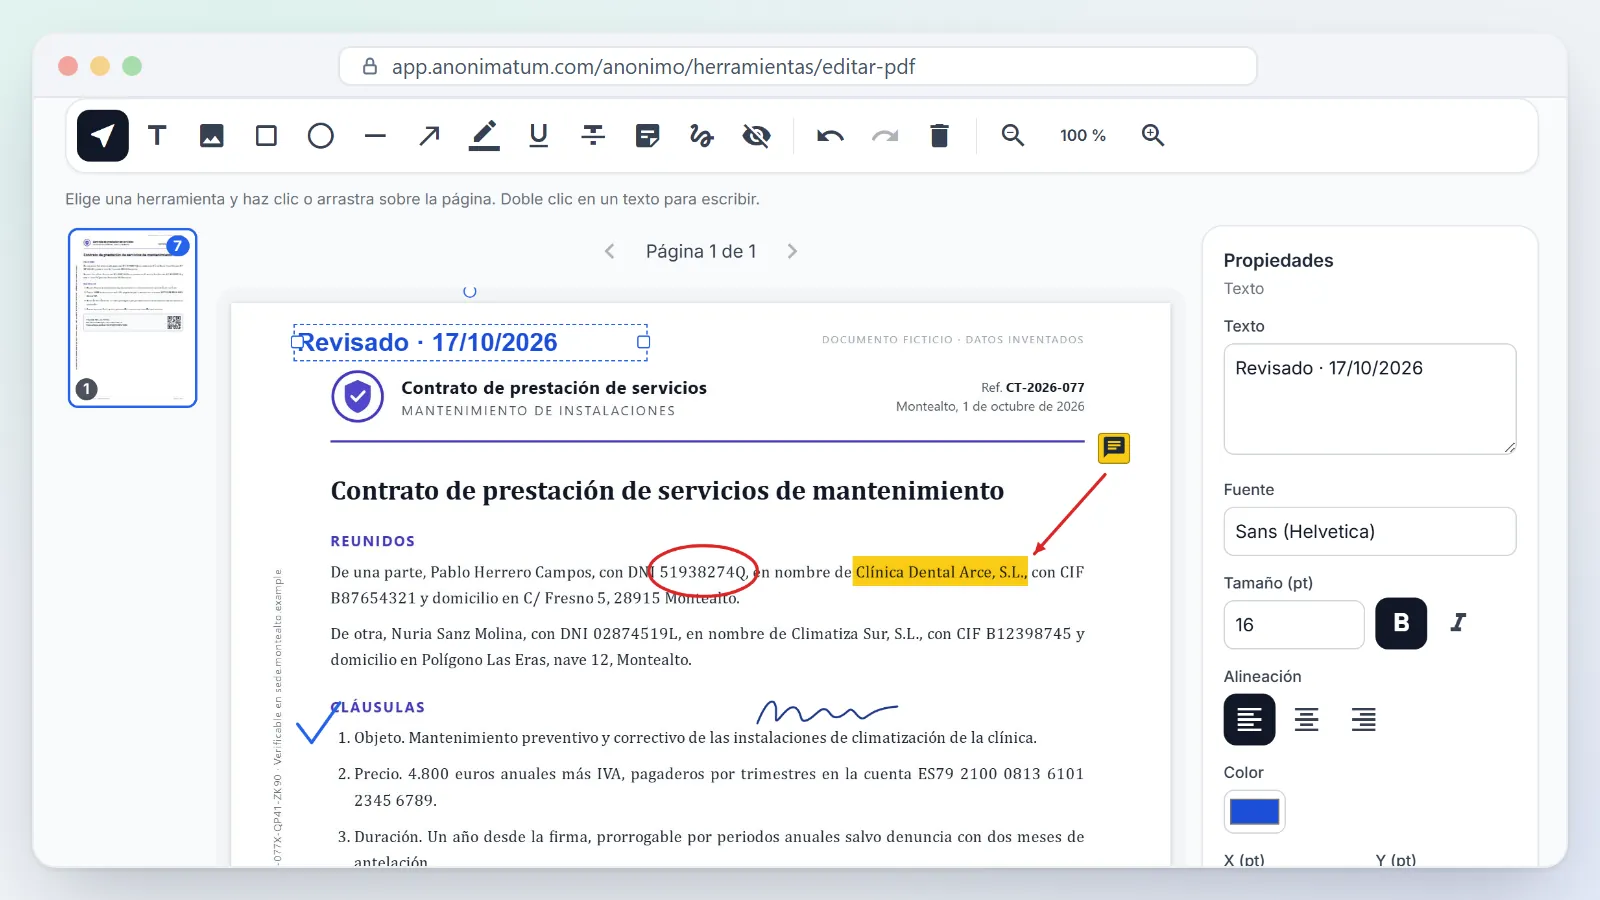1600x900 pixels.
Task: Delete the selected element with trash icon
Action: pos(939,136)
